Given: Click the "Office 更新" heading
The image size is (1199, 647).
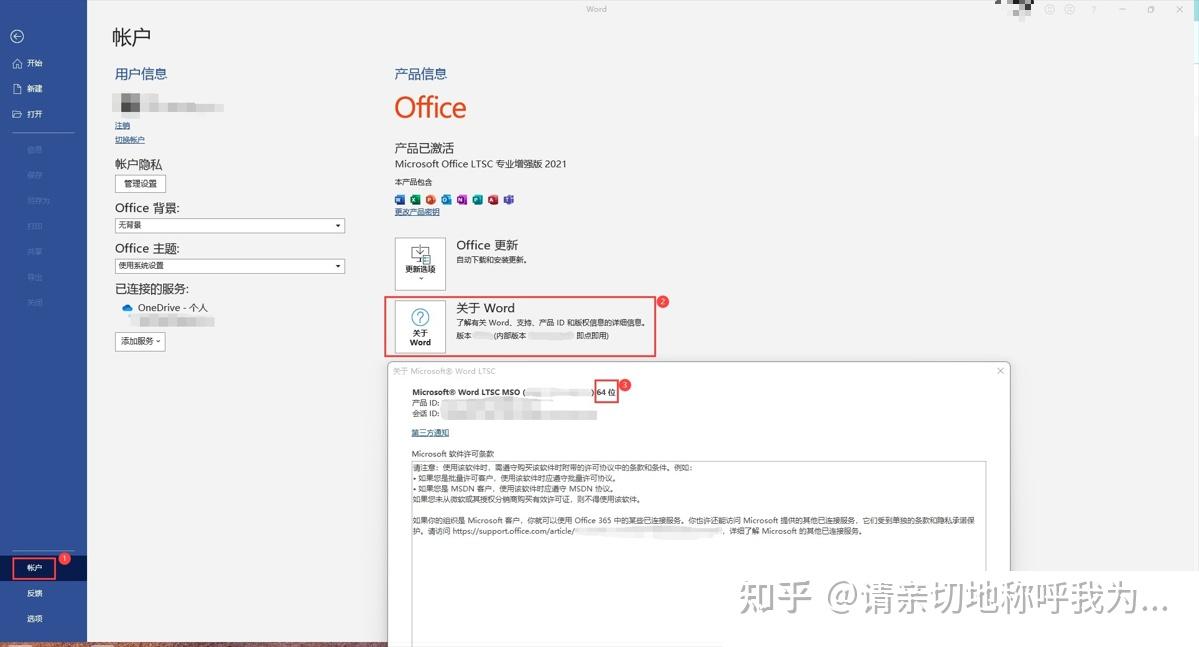Looking at the screenshot, I should [x=487, y=245].
